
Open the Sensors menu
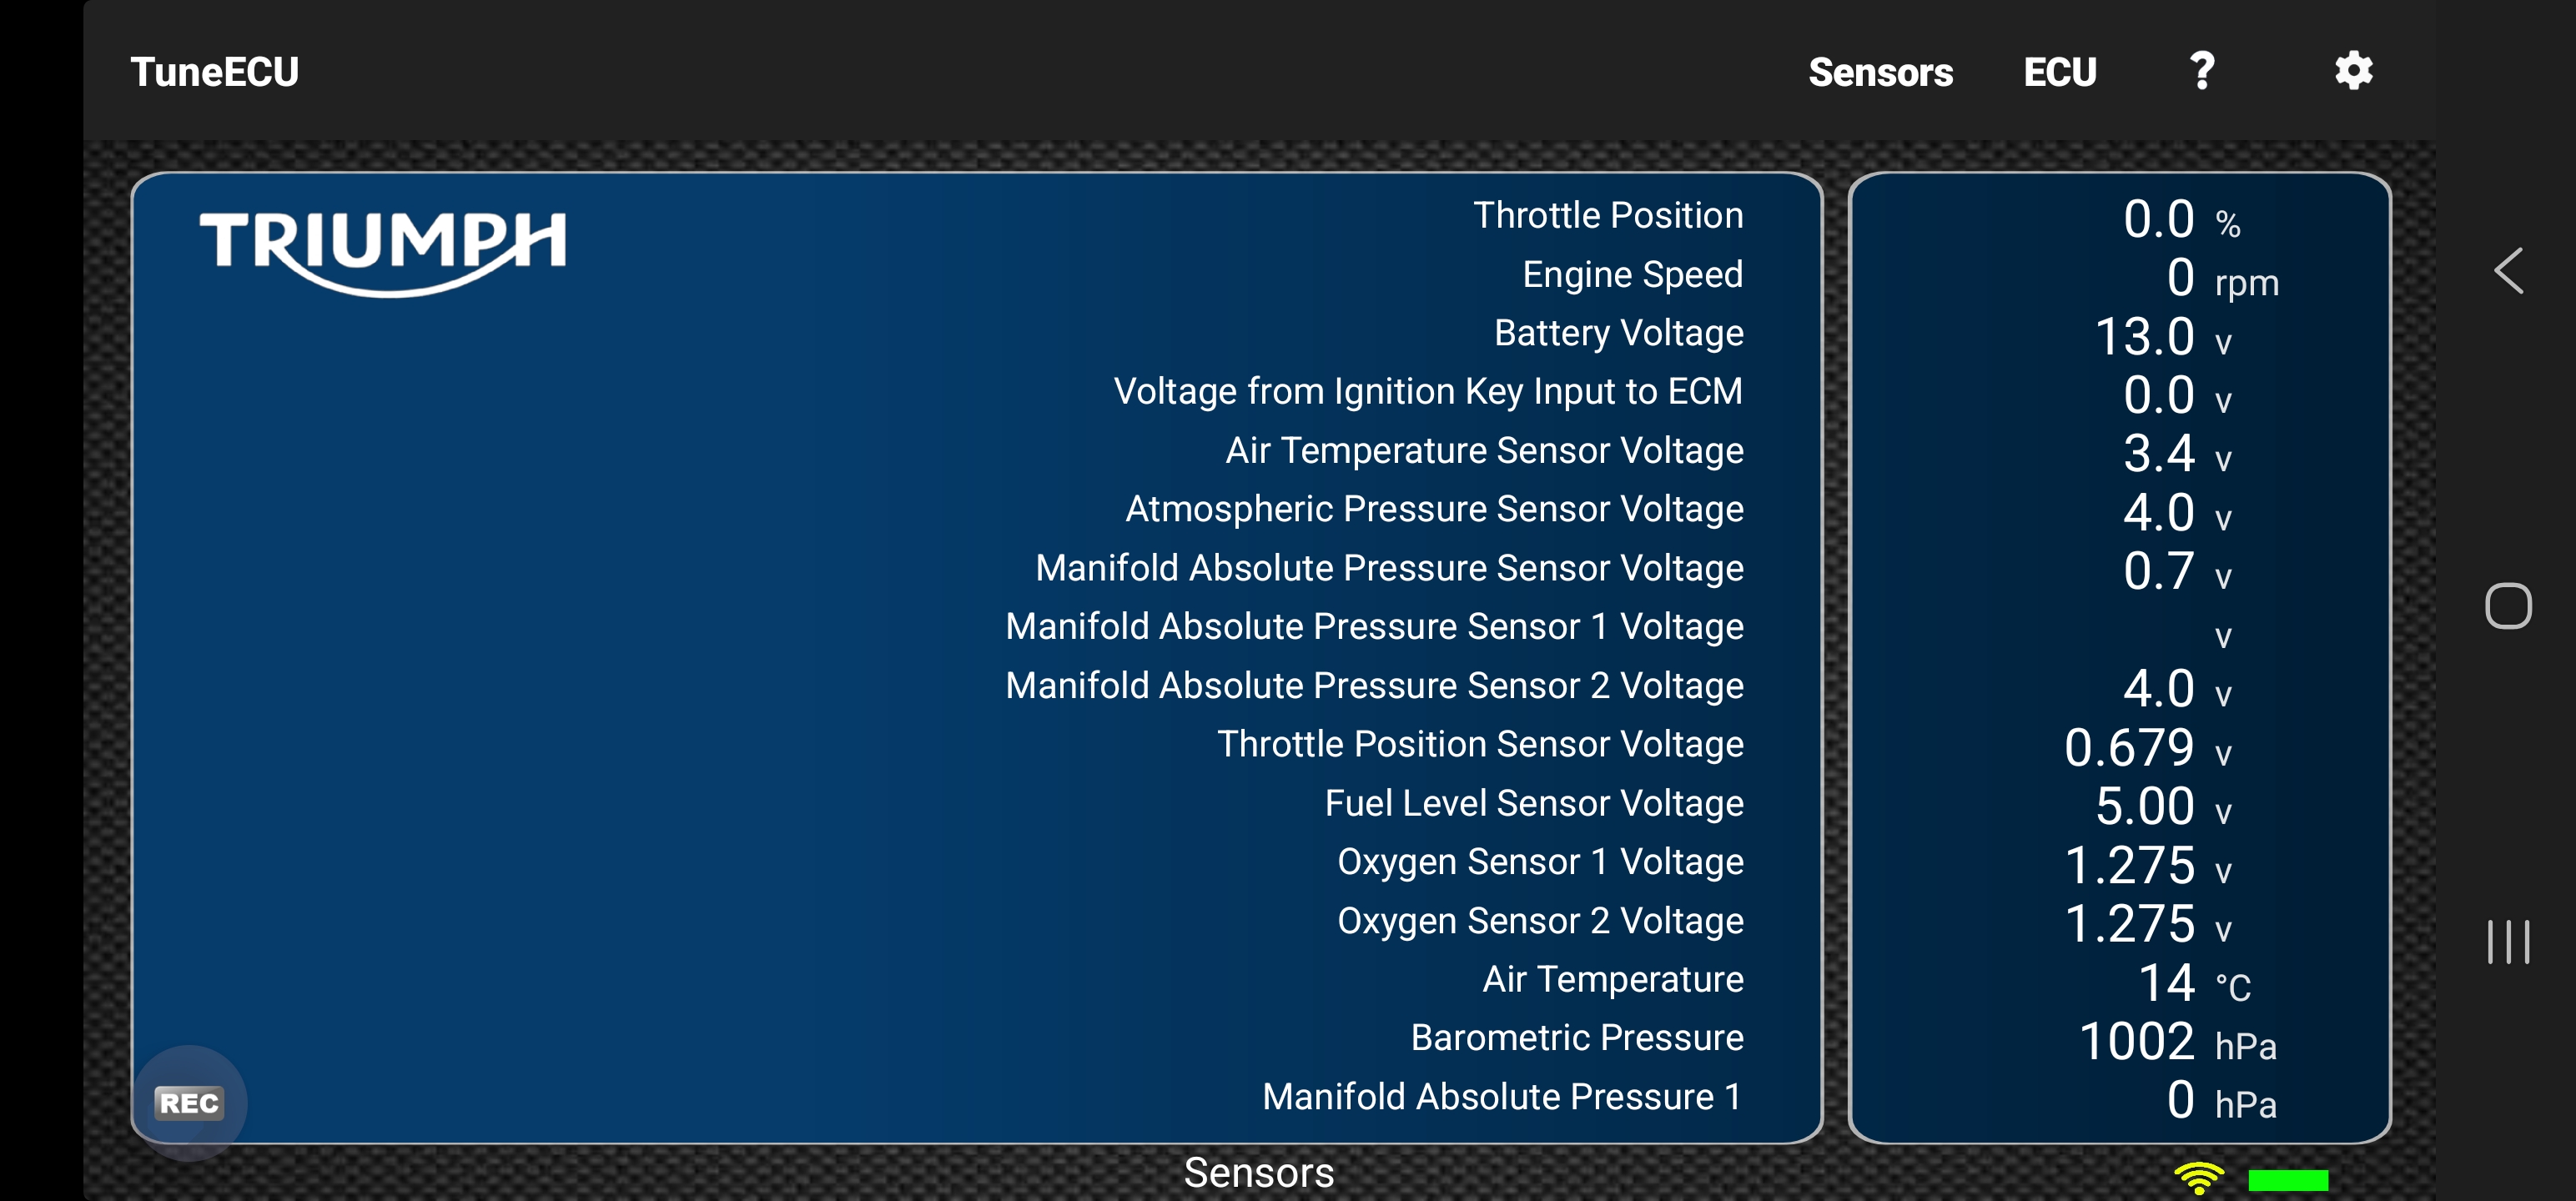click(x=1880, y=72)
